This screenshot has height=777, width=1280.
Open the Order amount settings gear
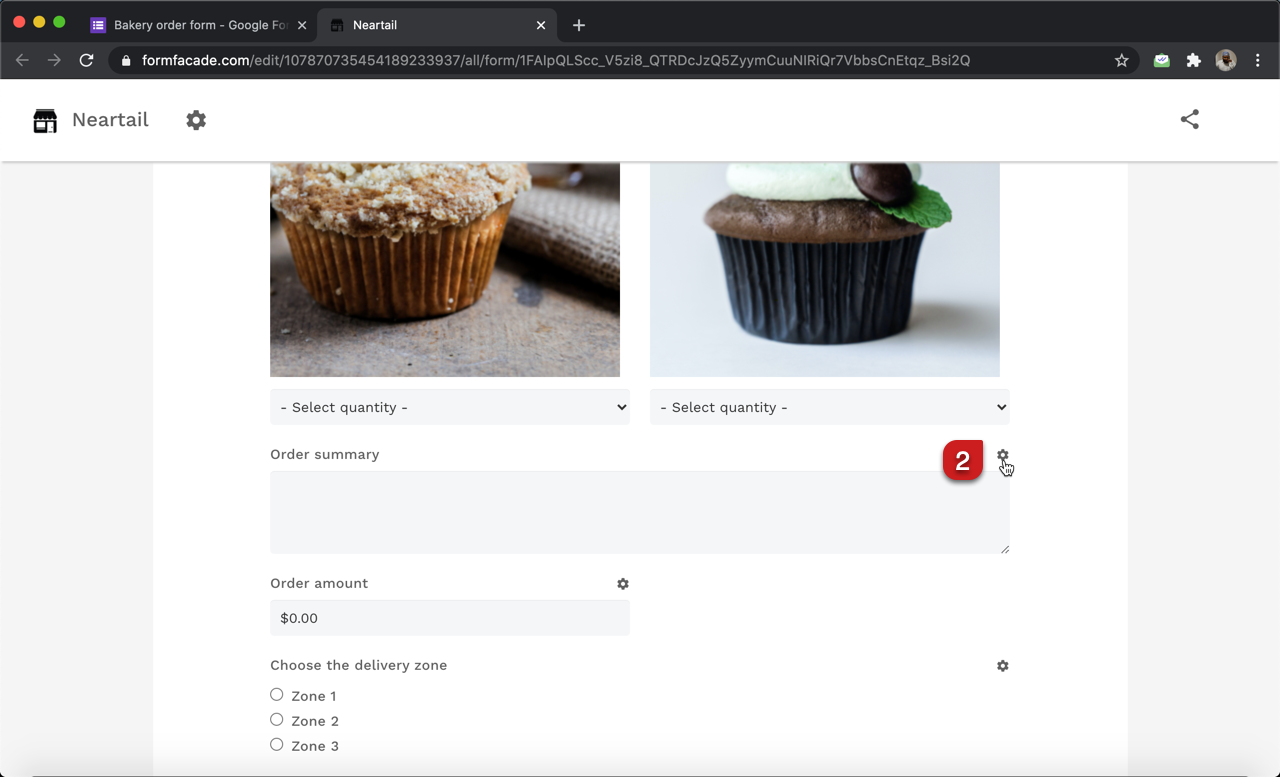[623, 583]
